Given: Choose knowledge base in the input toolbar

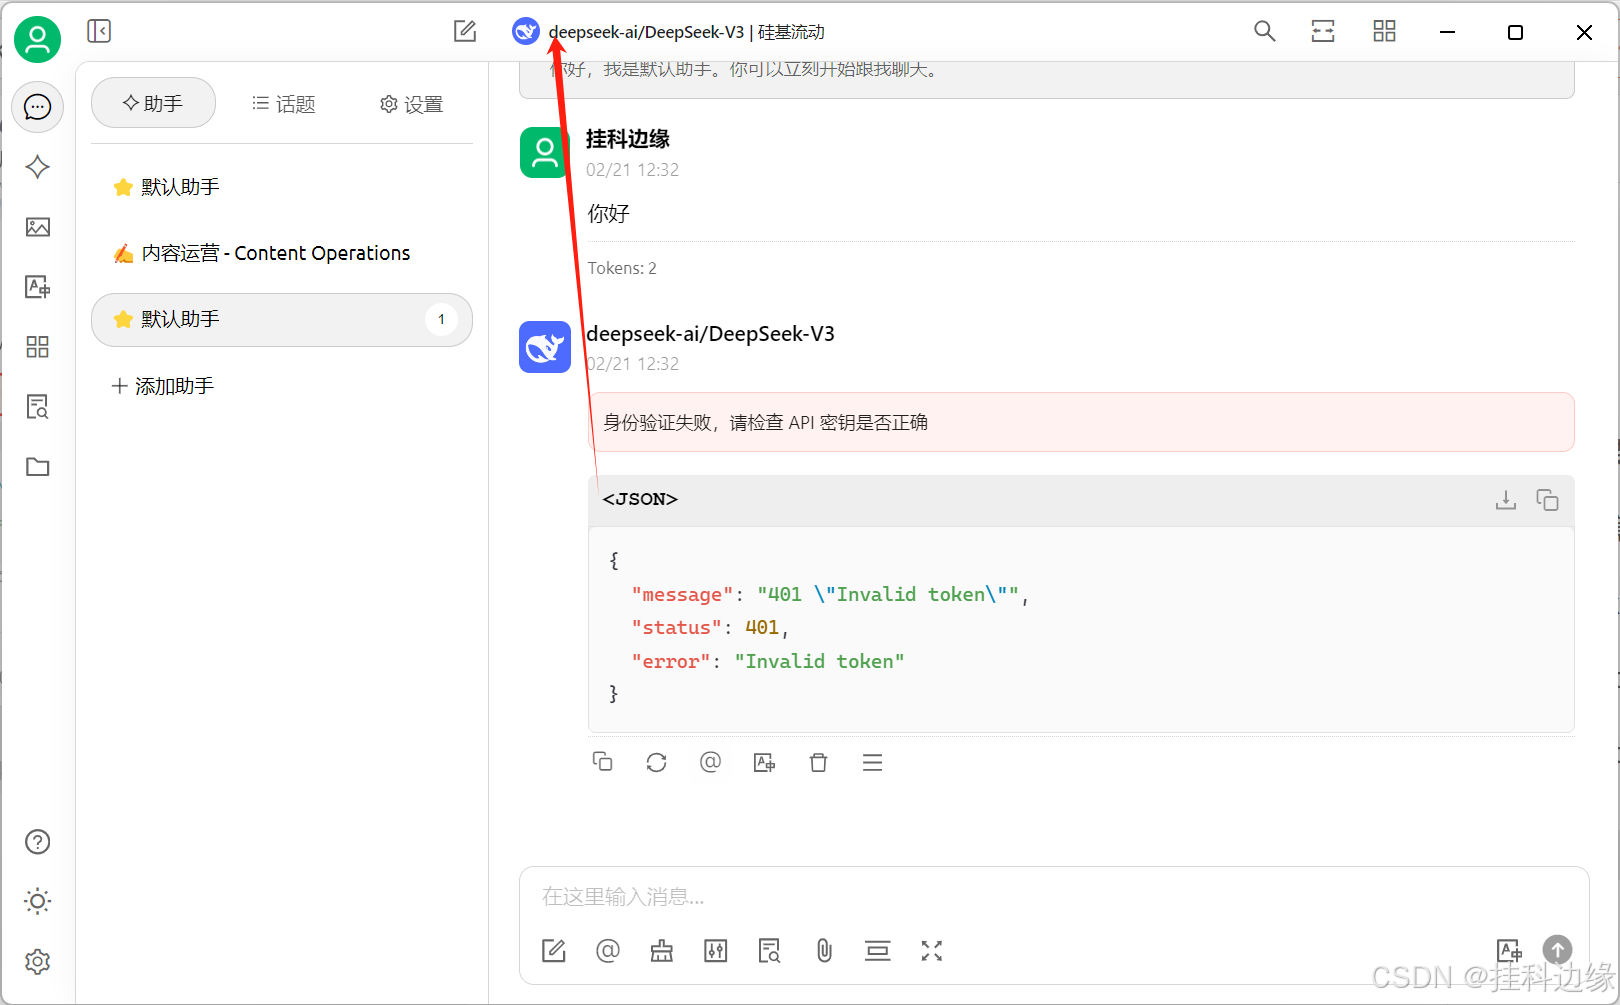Looking at the screenshot, I should pyautogui.click(x=770, y=951).
